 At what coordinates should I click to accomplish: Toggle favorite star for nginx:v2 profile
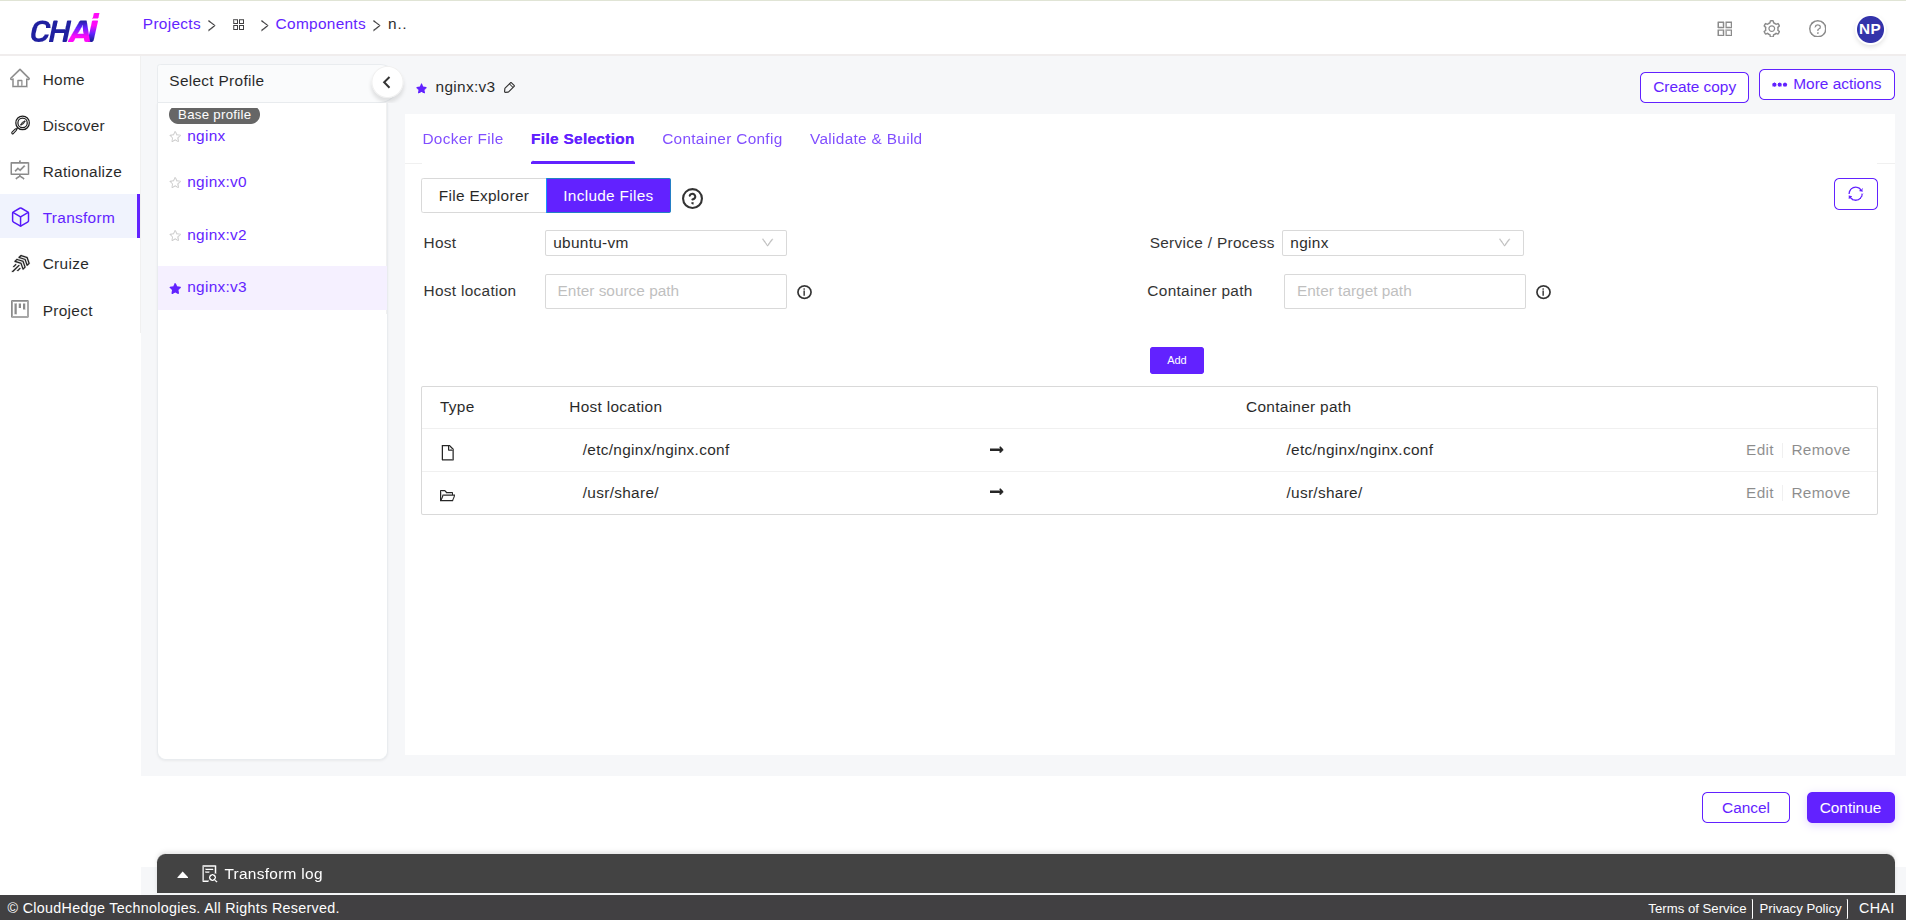click(176, 236)
